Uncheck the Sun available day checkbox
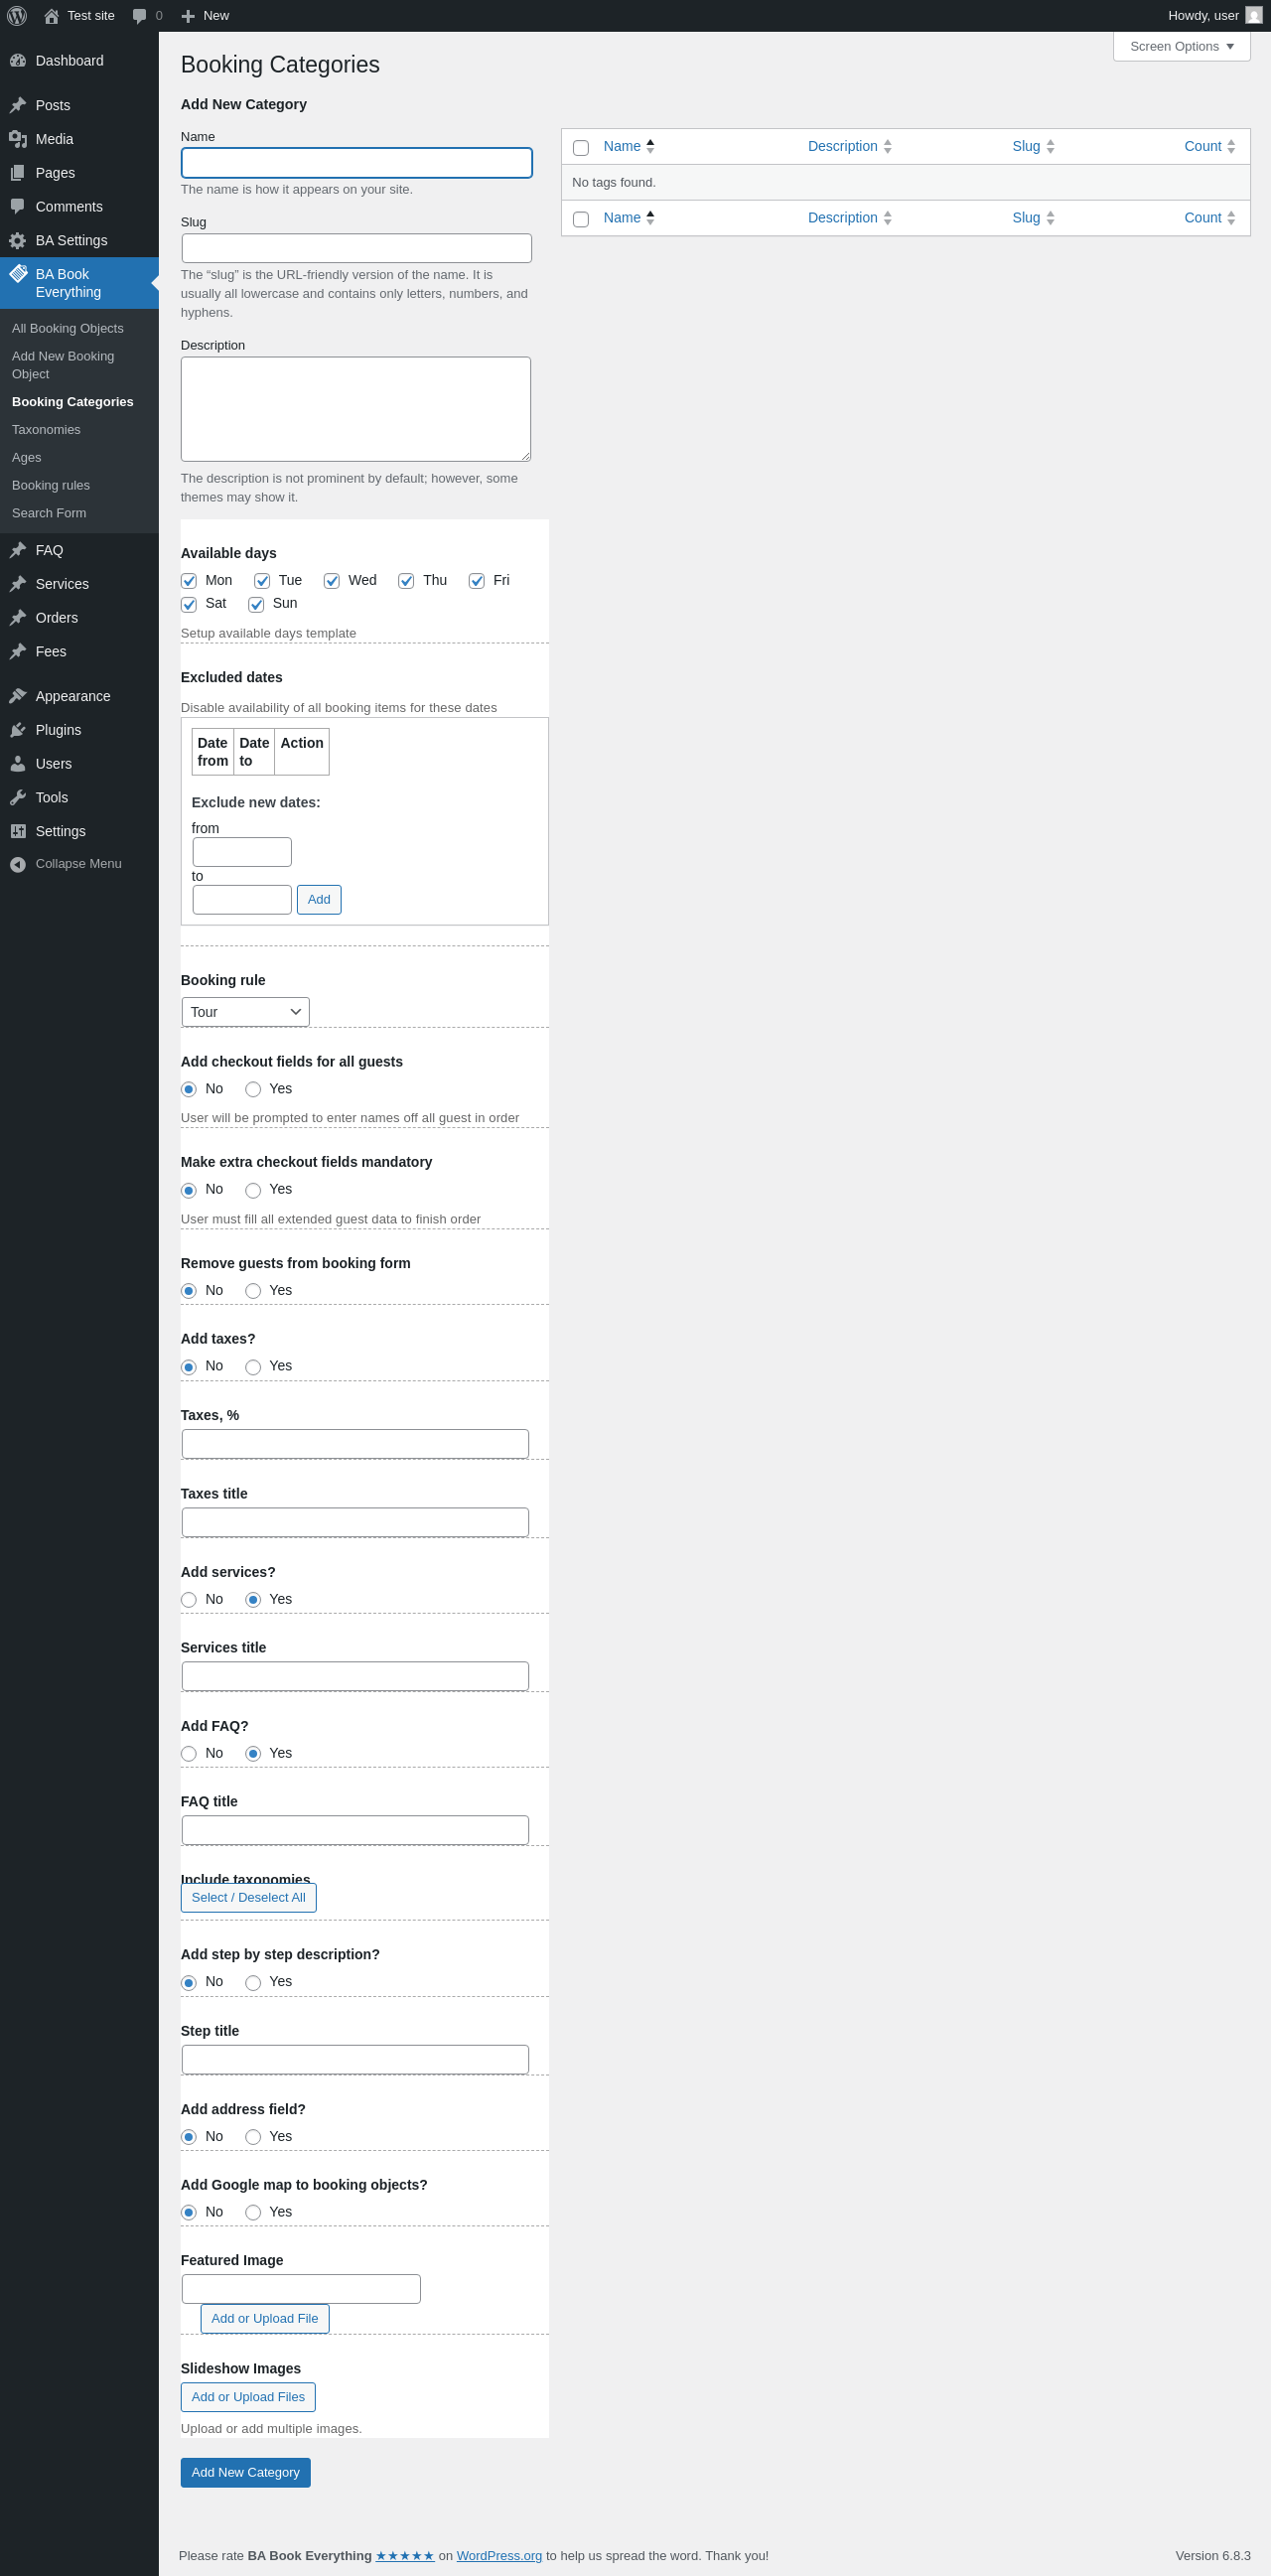Image resolution: width=1271 pixels, height=2576 pixels. (256, 604)
